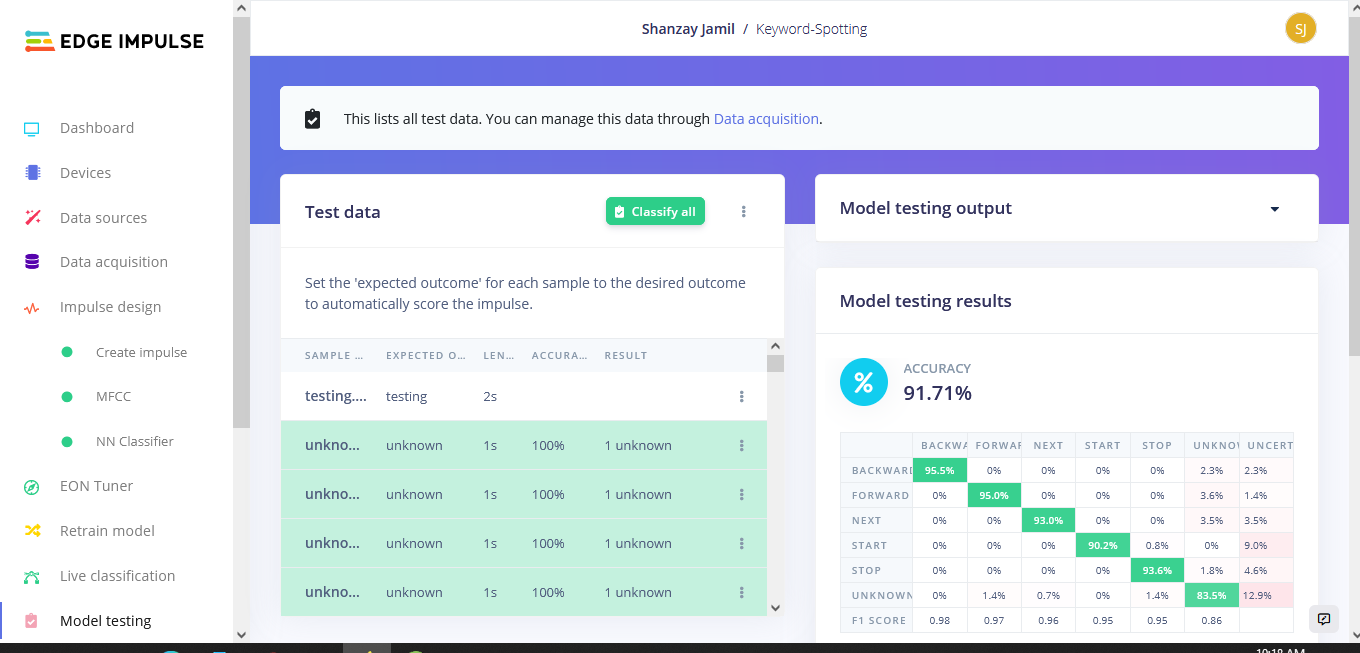Open the Test data panel three-dot menu
1360x653 pixels.
[743, 212]
